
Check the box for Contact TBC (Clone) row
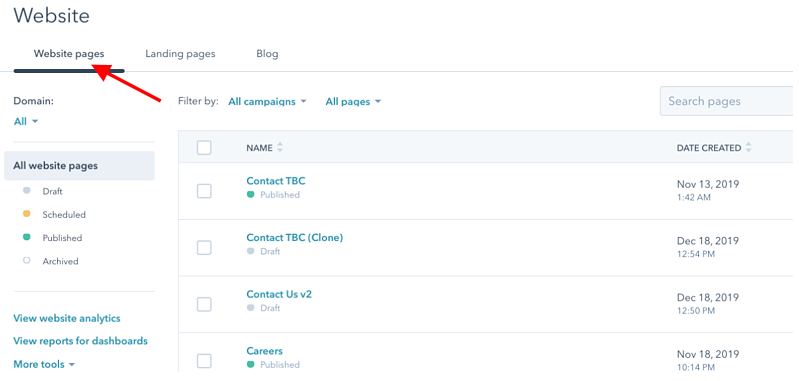point(204,248)
